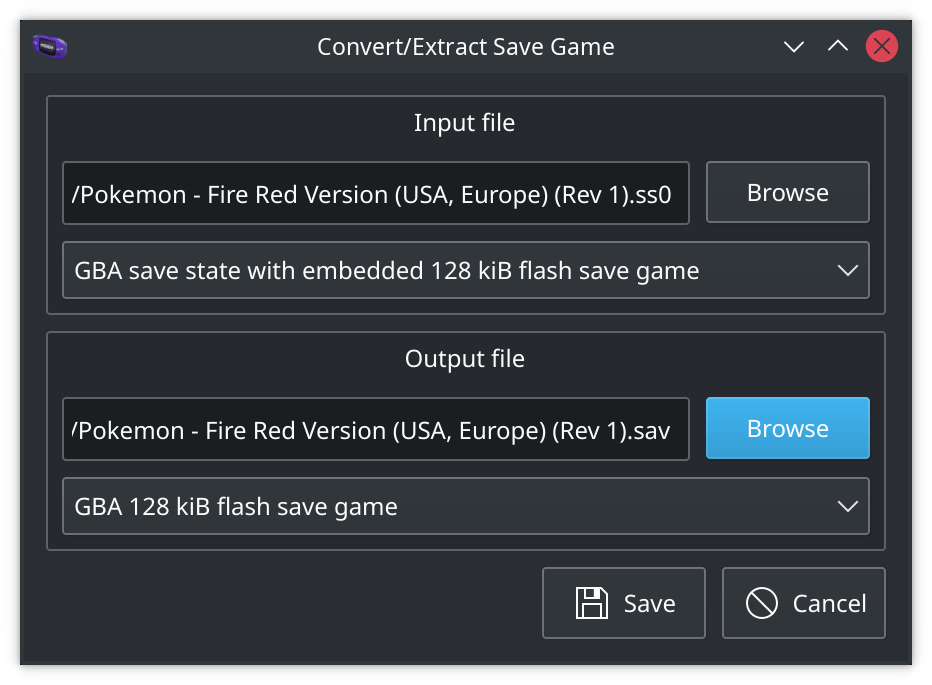Screen dimensions: 932x685
Task: Focus the output file path ending in .sav
Action: (x=376, y=429)
